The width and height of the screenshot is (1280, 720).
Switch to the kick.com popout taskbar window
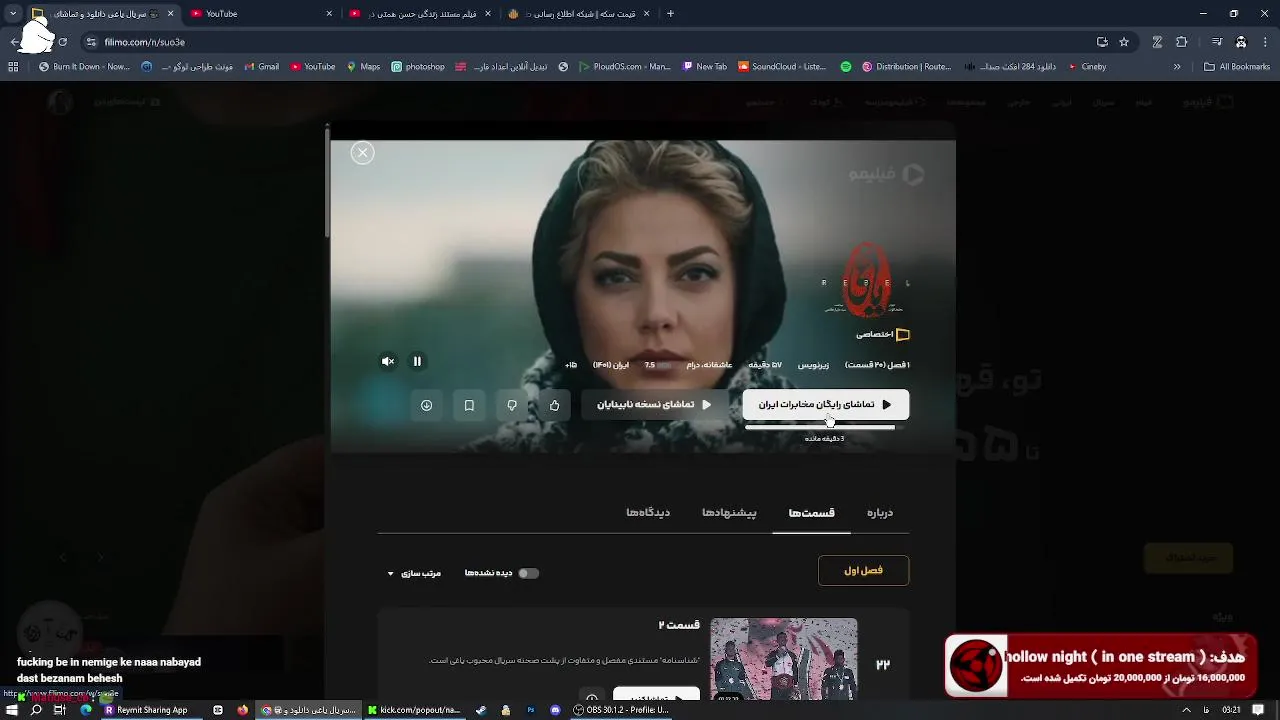[x=414, y=710]
